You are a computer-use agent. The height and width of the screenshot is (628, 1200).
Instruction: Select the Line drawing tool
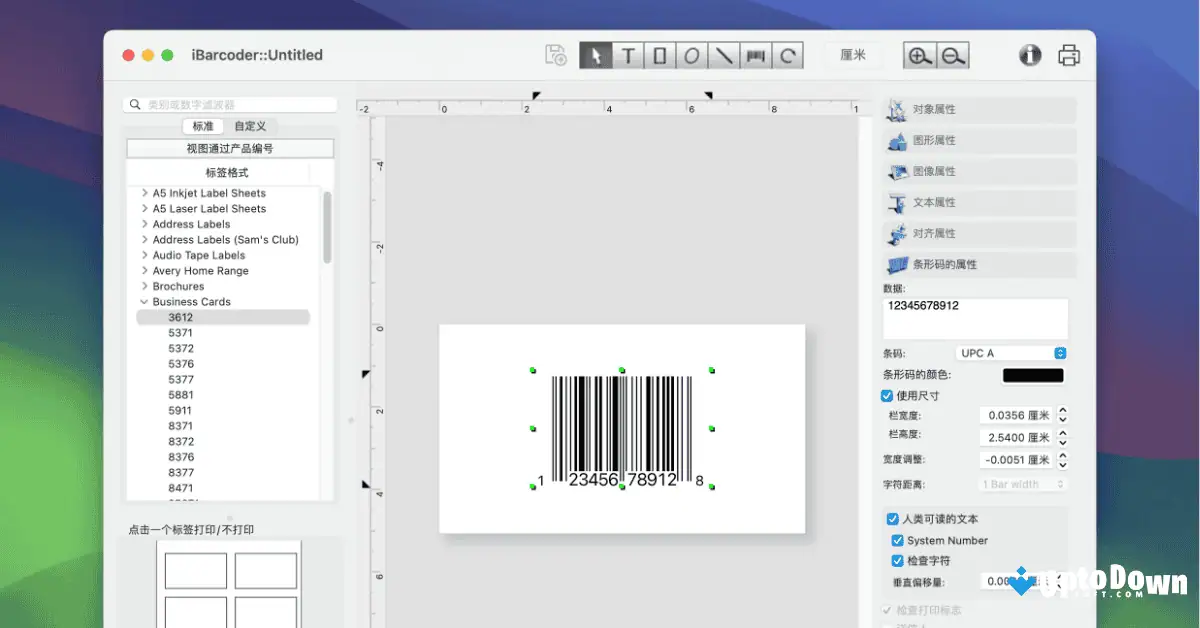click(724, 55)
